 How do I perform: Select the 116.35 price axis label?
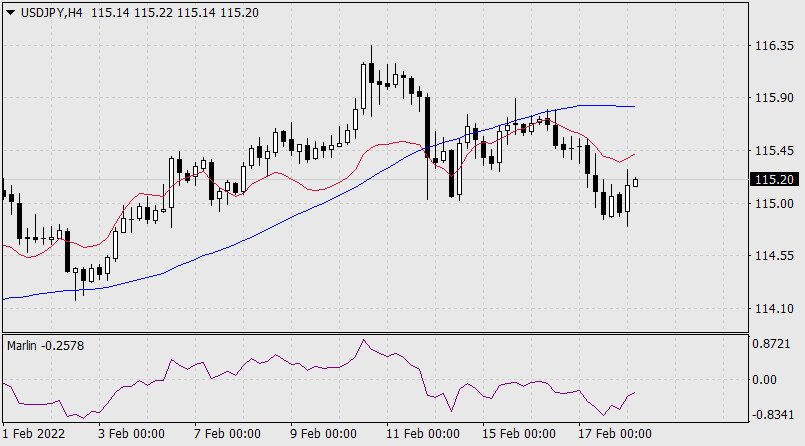click(774, 46)
